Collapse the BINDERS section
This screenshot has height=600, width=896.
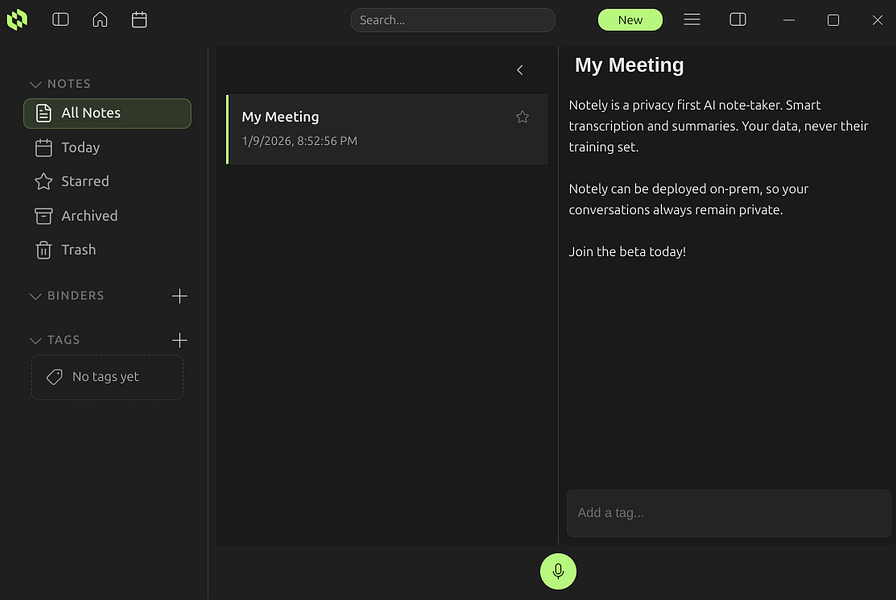pyautogui.click(x=35, y=297)
